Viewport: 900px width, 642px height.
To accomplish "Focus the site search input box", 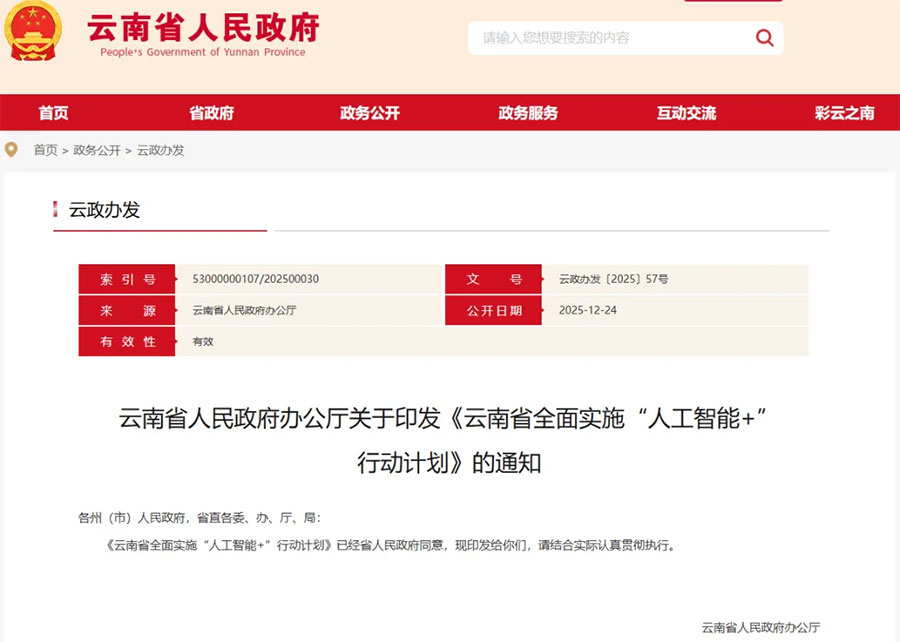I will (610, 38).
